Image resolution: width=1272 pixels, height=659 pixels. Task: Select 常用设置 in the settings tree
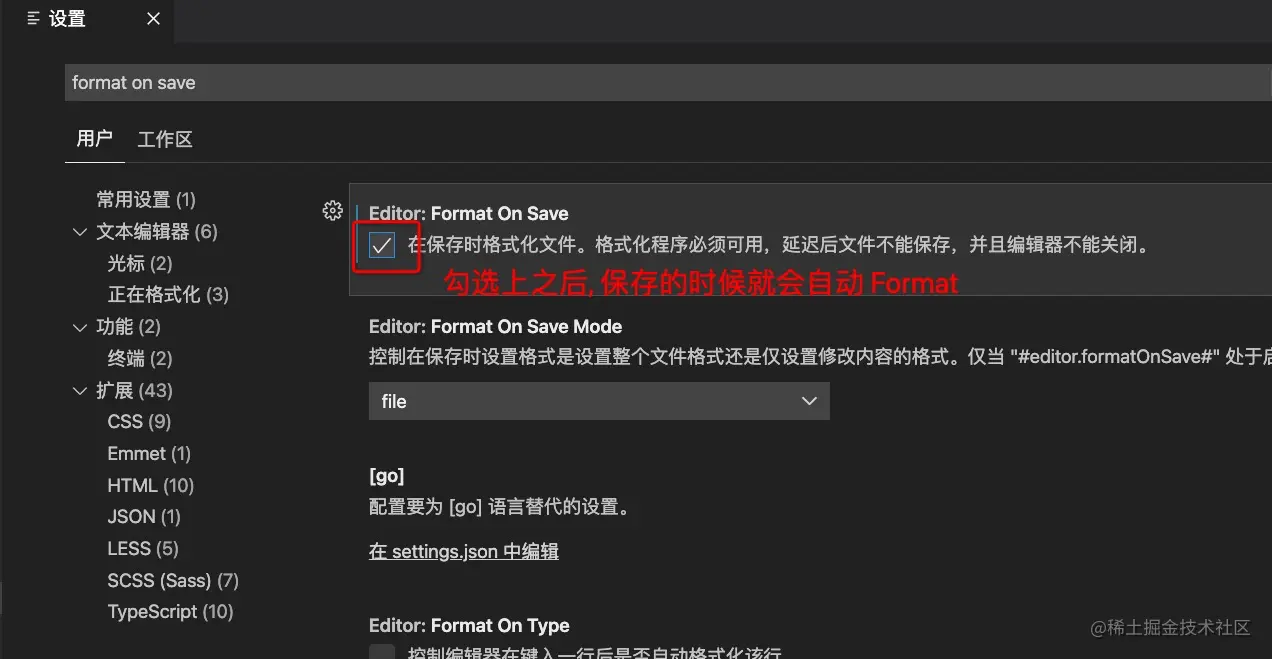tap(146, 200)
